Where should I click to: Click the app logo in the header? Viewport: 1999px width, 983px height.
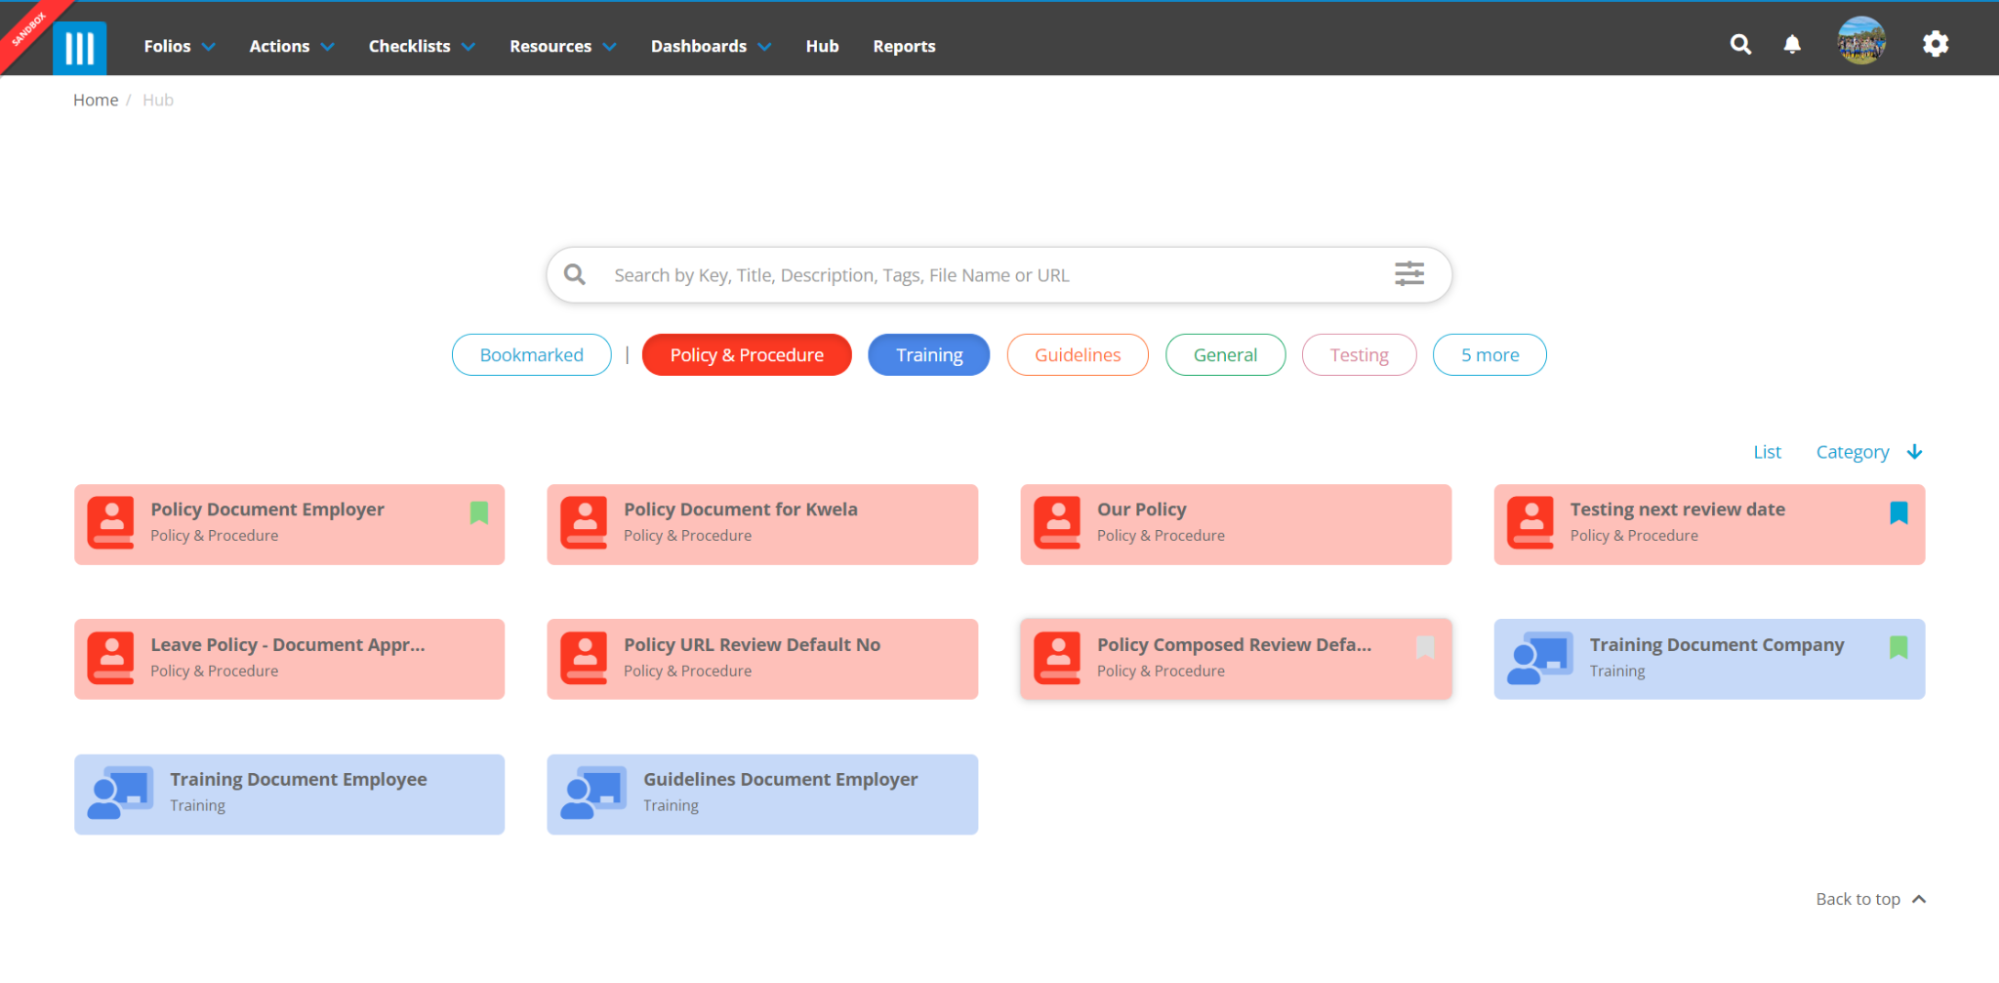(x=79, y=47)
